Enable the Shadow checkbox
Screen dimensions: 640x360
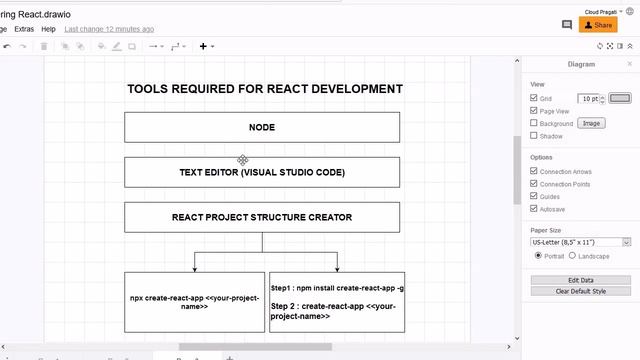[x=533, y=135]
